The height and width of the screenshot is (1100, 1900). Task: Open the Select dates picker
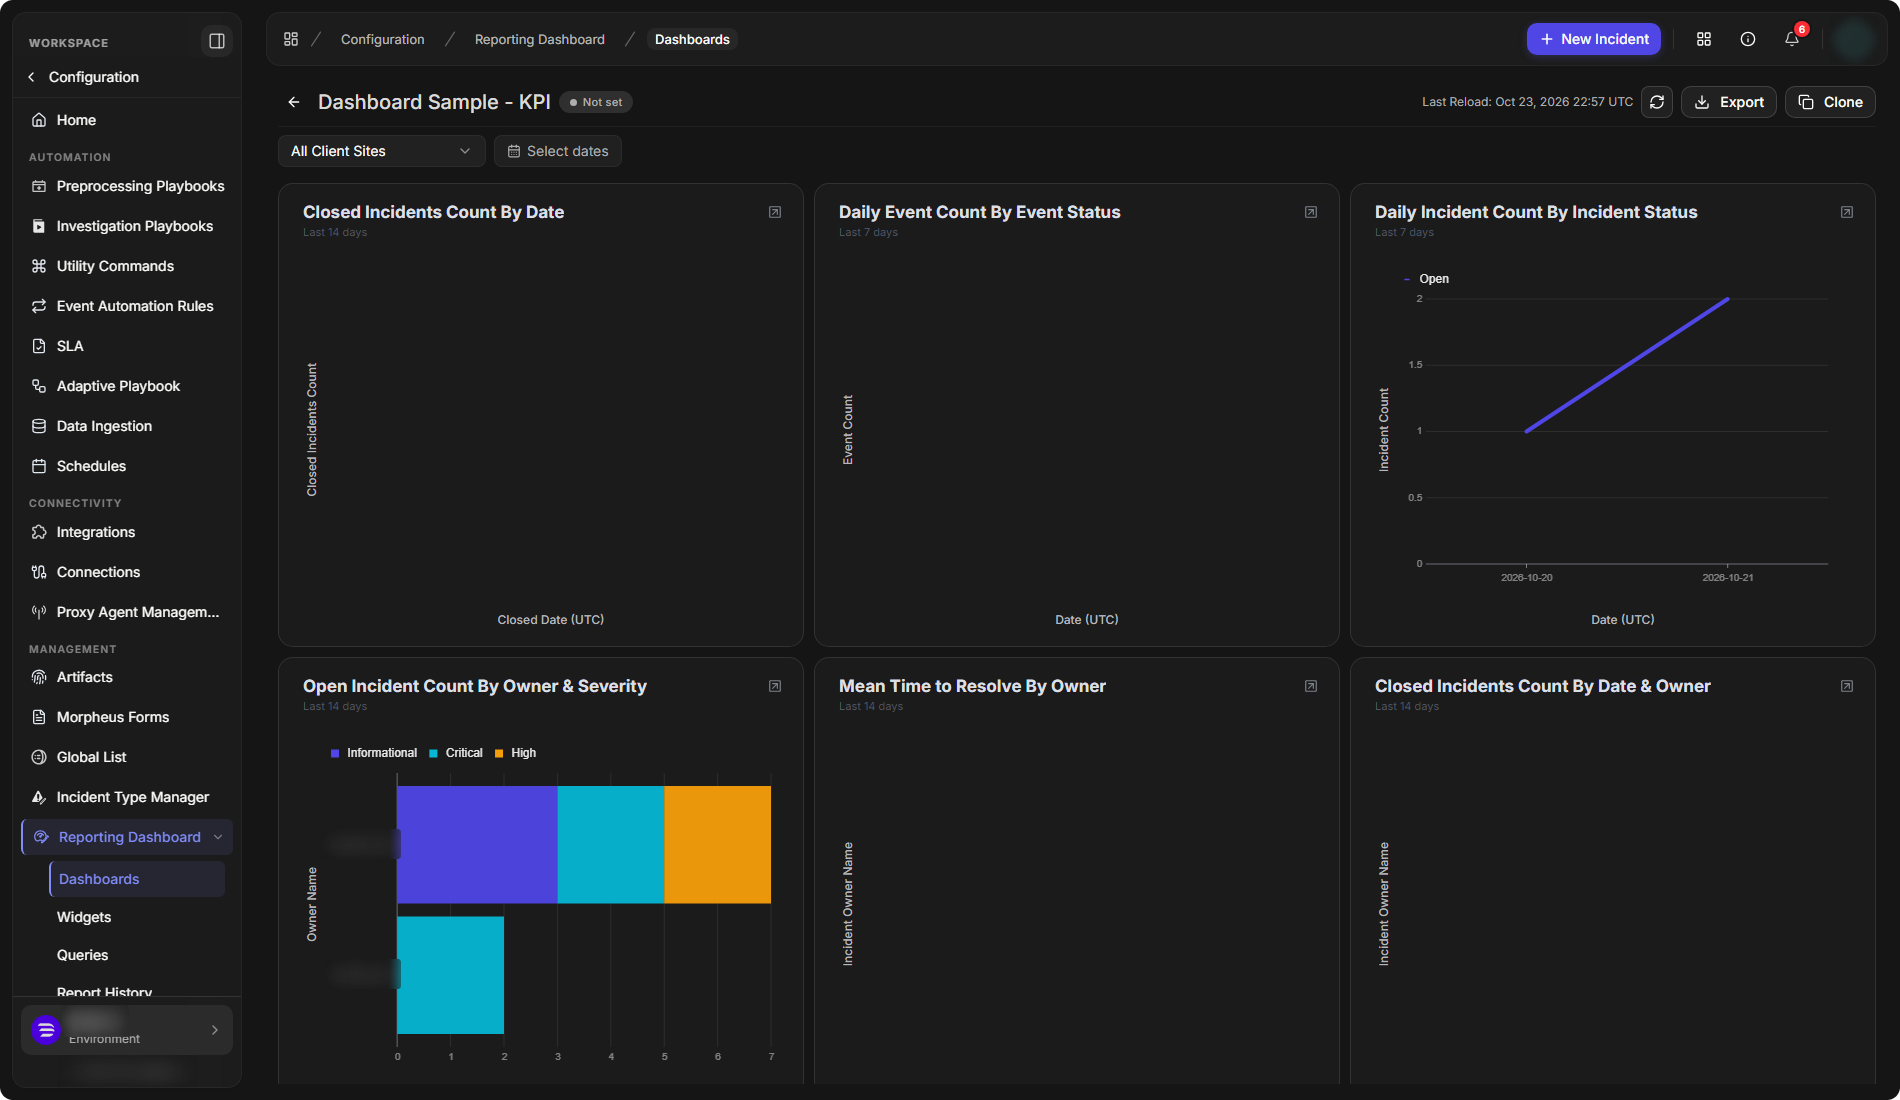[558, 151]
